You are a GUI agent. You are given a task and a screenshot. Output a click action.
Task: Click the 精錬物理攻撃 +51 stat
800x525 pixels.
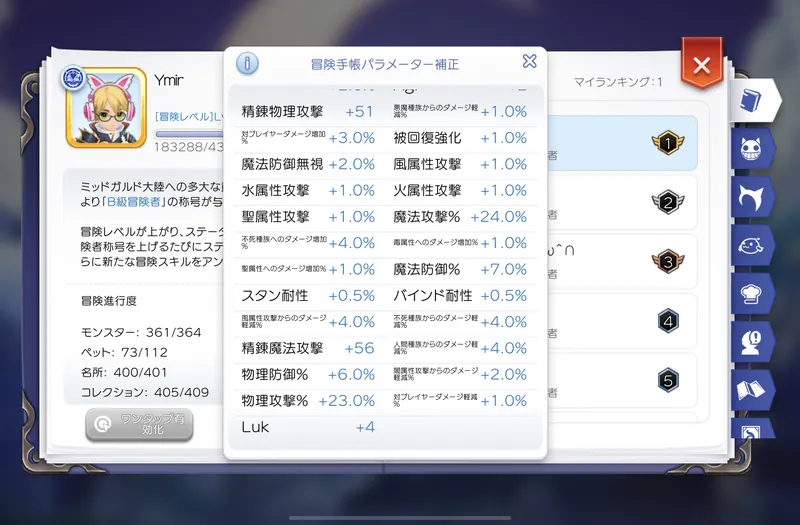click(308, 112)
